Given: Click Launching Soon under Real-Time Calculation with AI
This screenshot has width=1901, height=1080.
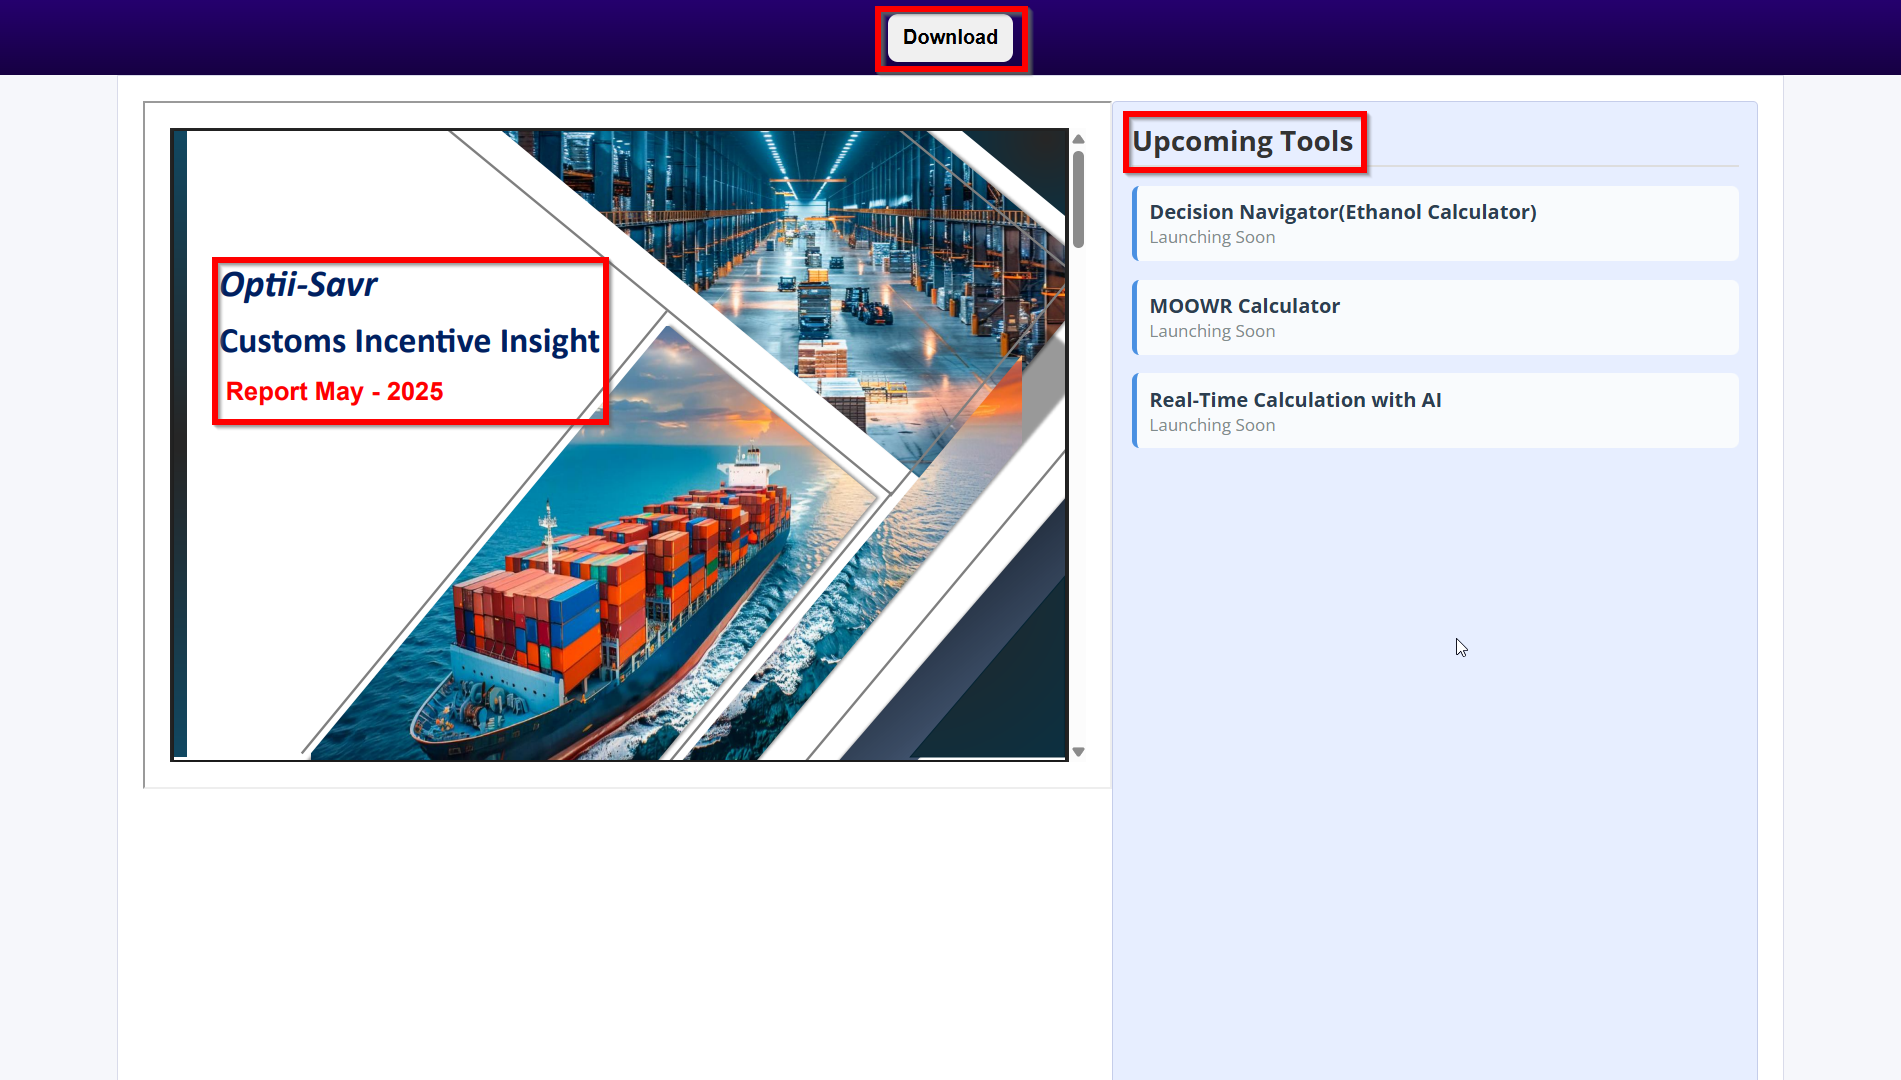Looking at the screenshot, I should (1212, 426).
